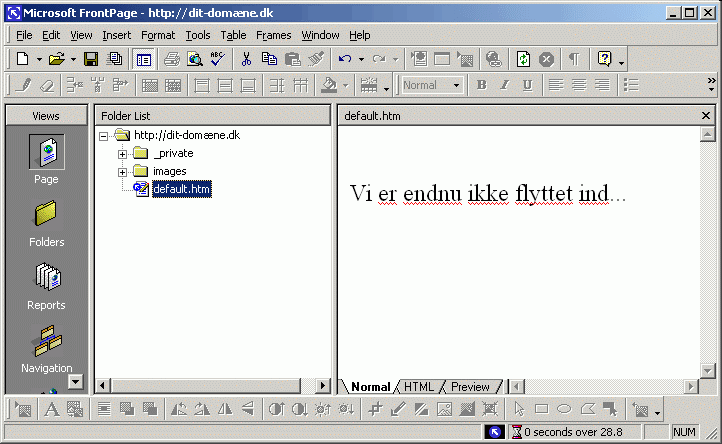Close the default.htm page pane
The height and width of the screenshot is (444, 722).
coord(706,115)
